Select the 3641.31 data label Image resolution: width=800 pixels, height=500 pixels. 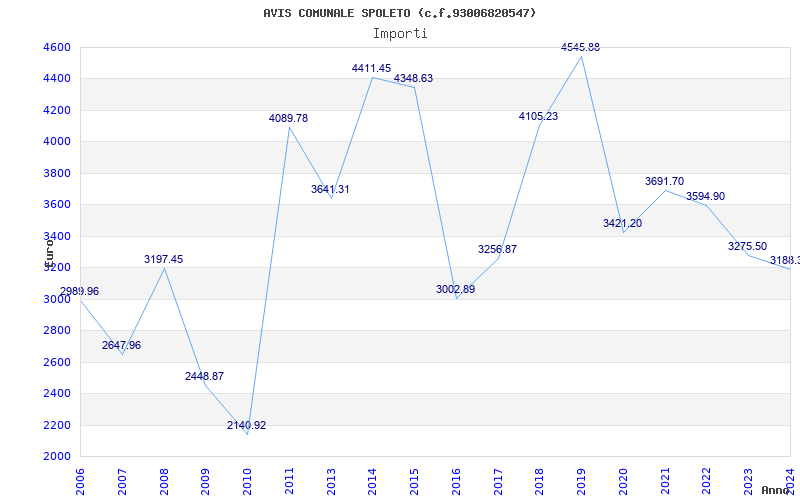(x=330, y=189)
